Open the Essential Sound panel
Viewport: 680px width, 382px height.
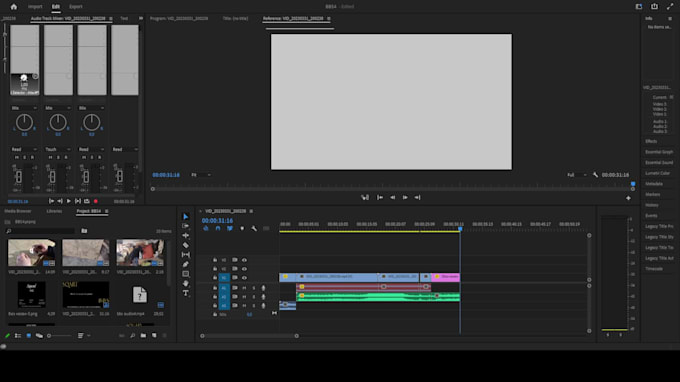[659, 163]
